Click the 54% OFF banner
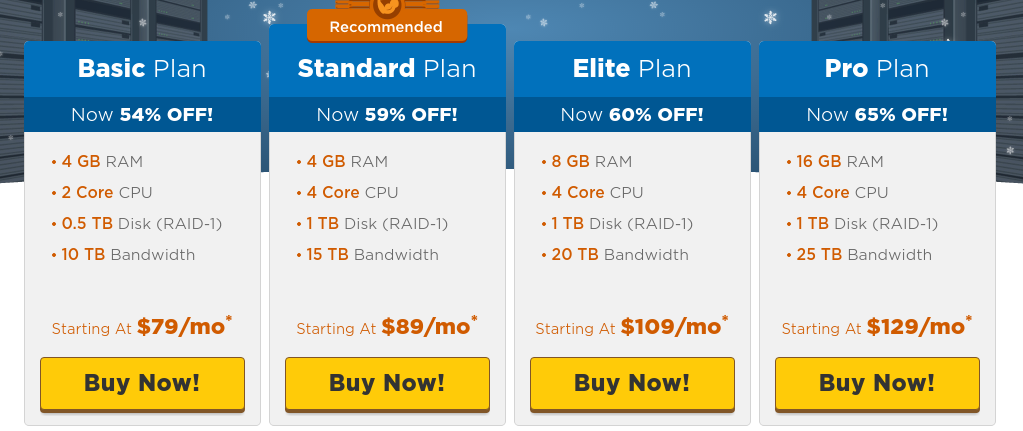This screenshot has height=431, width=1023. coord(142,115)
